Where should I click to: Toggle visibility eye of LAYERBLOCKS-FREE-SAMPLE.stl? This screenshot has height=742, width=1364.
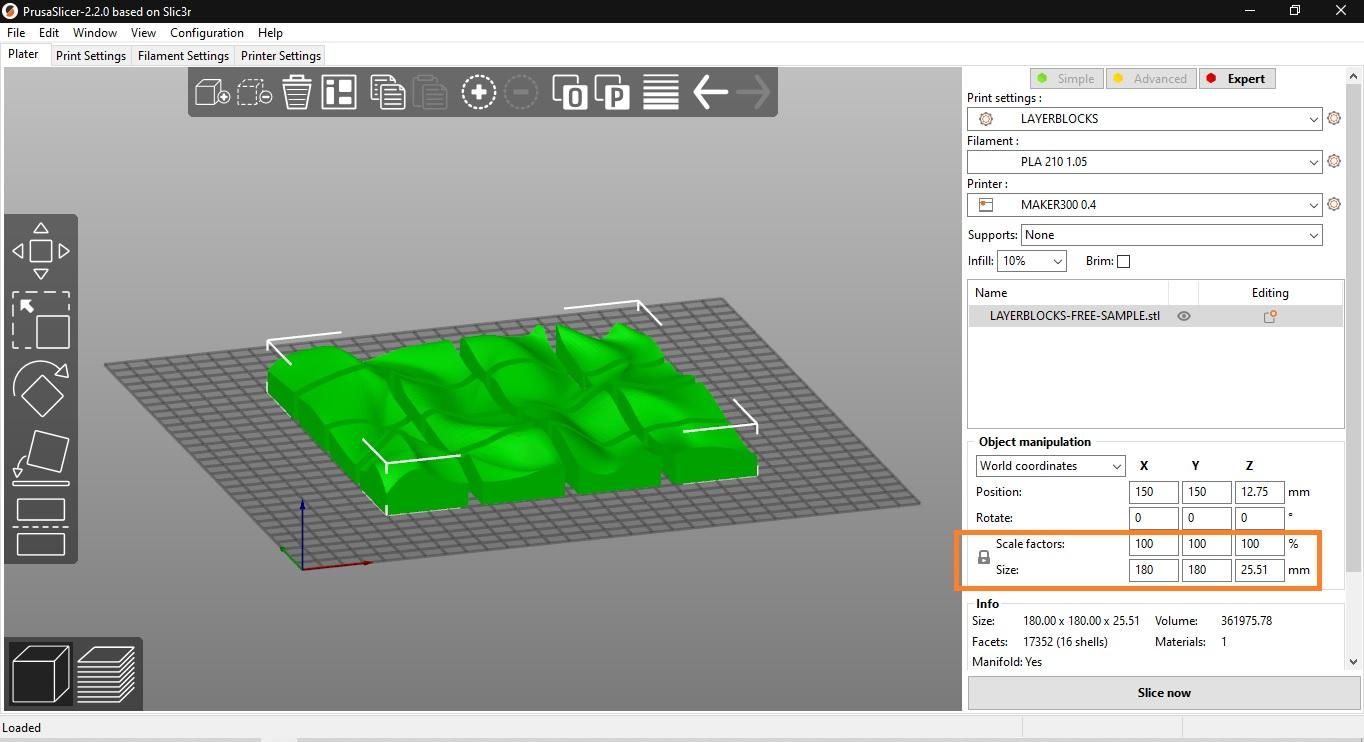click(x=1184, y=316)
